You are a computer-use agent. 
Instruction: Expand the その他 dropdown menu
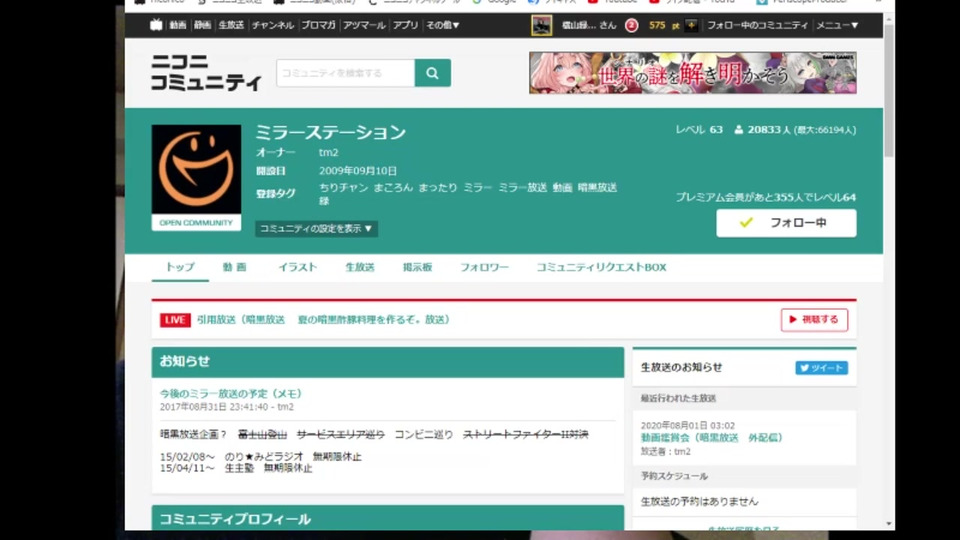[x=443, y=25]
